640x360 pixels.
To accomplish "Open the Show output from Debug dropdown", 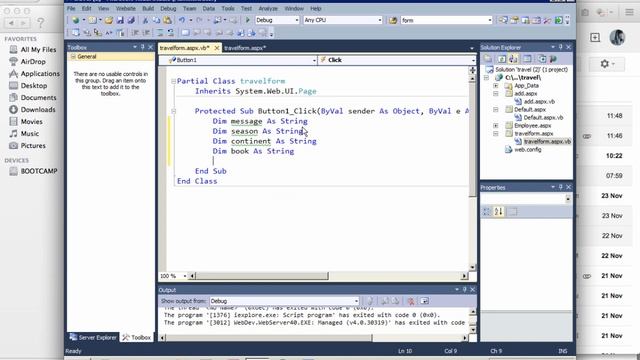I will coord(356,301).
